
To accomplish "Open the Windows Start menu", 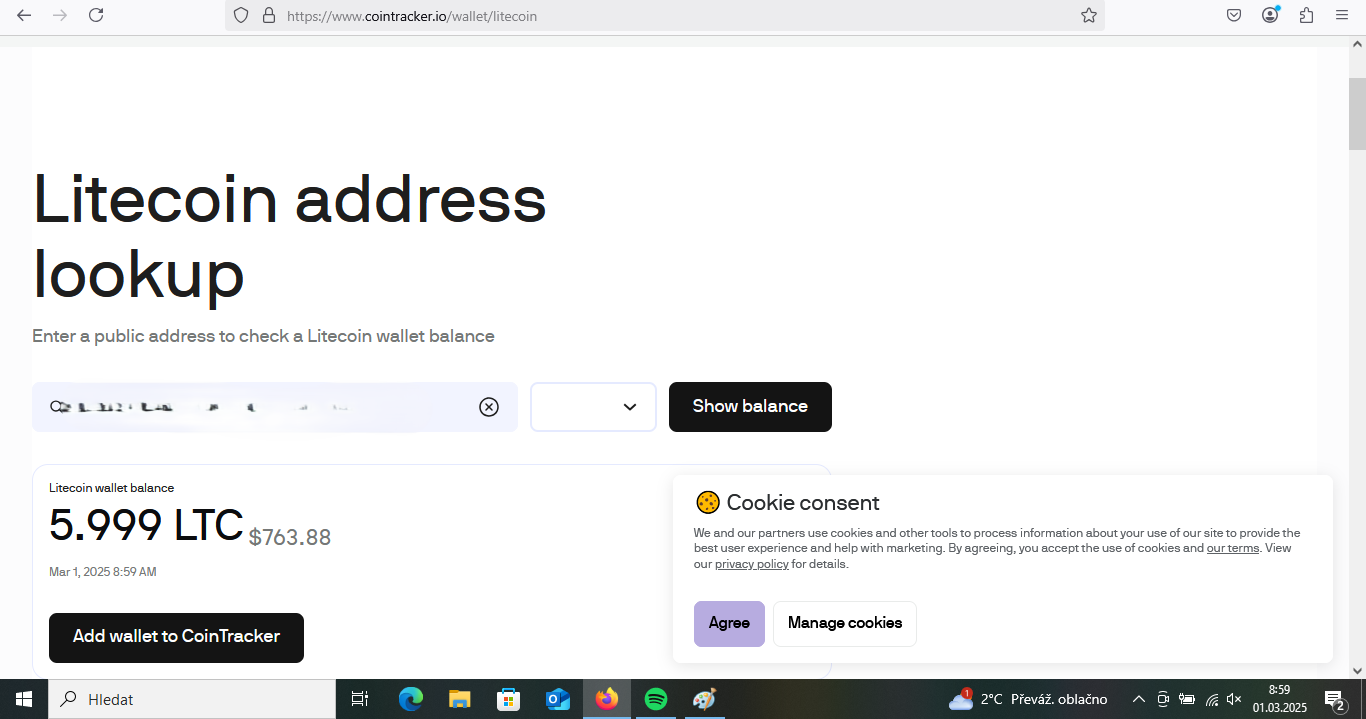I will point(24,699).
